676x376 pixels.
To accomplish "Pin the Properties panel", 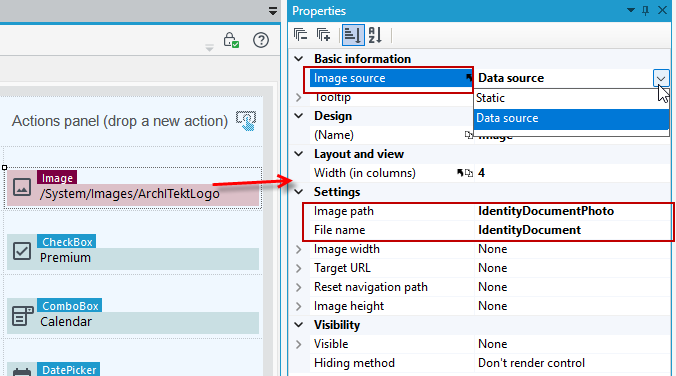I will coord(645,10).
